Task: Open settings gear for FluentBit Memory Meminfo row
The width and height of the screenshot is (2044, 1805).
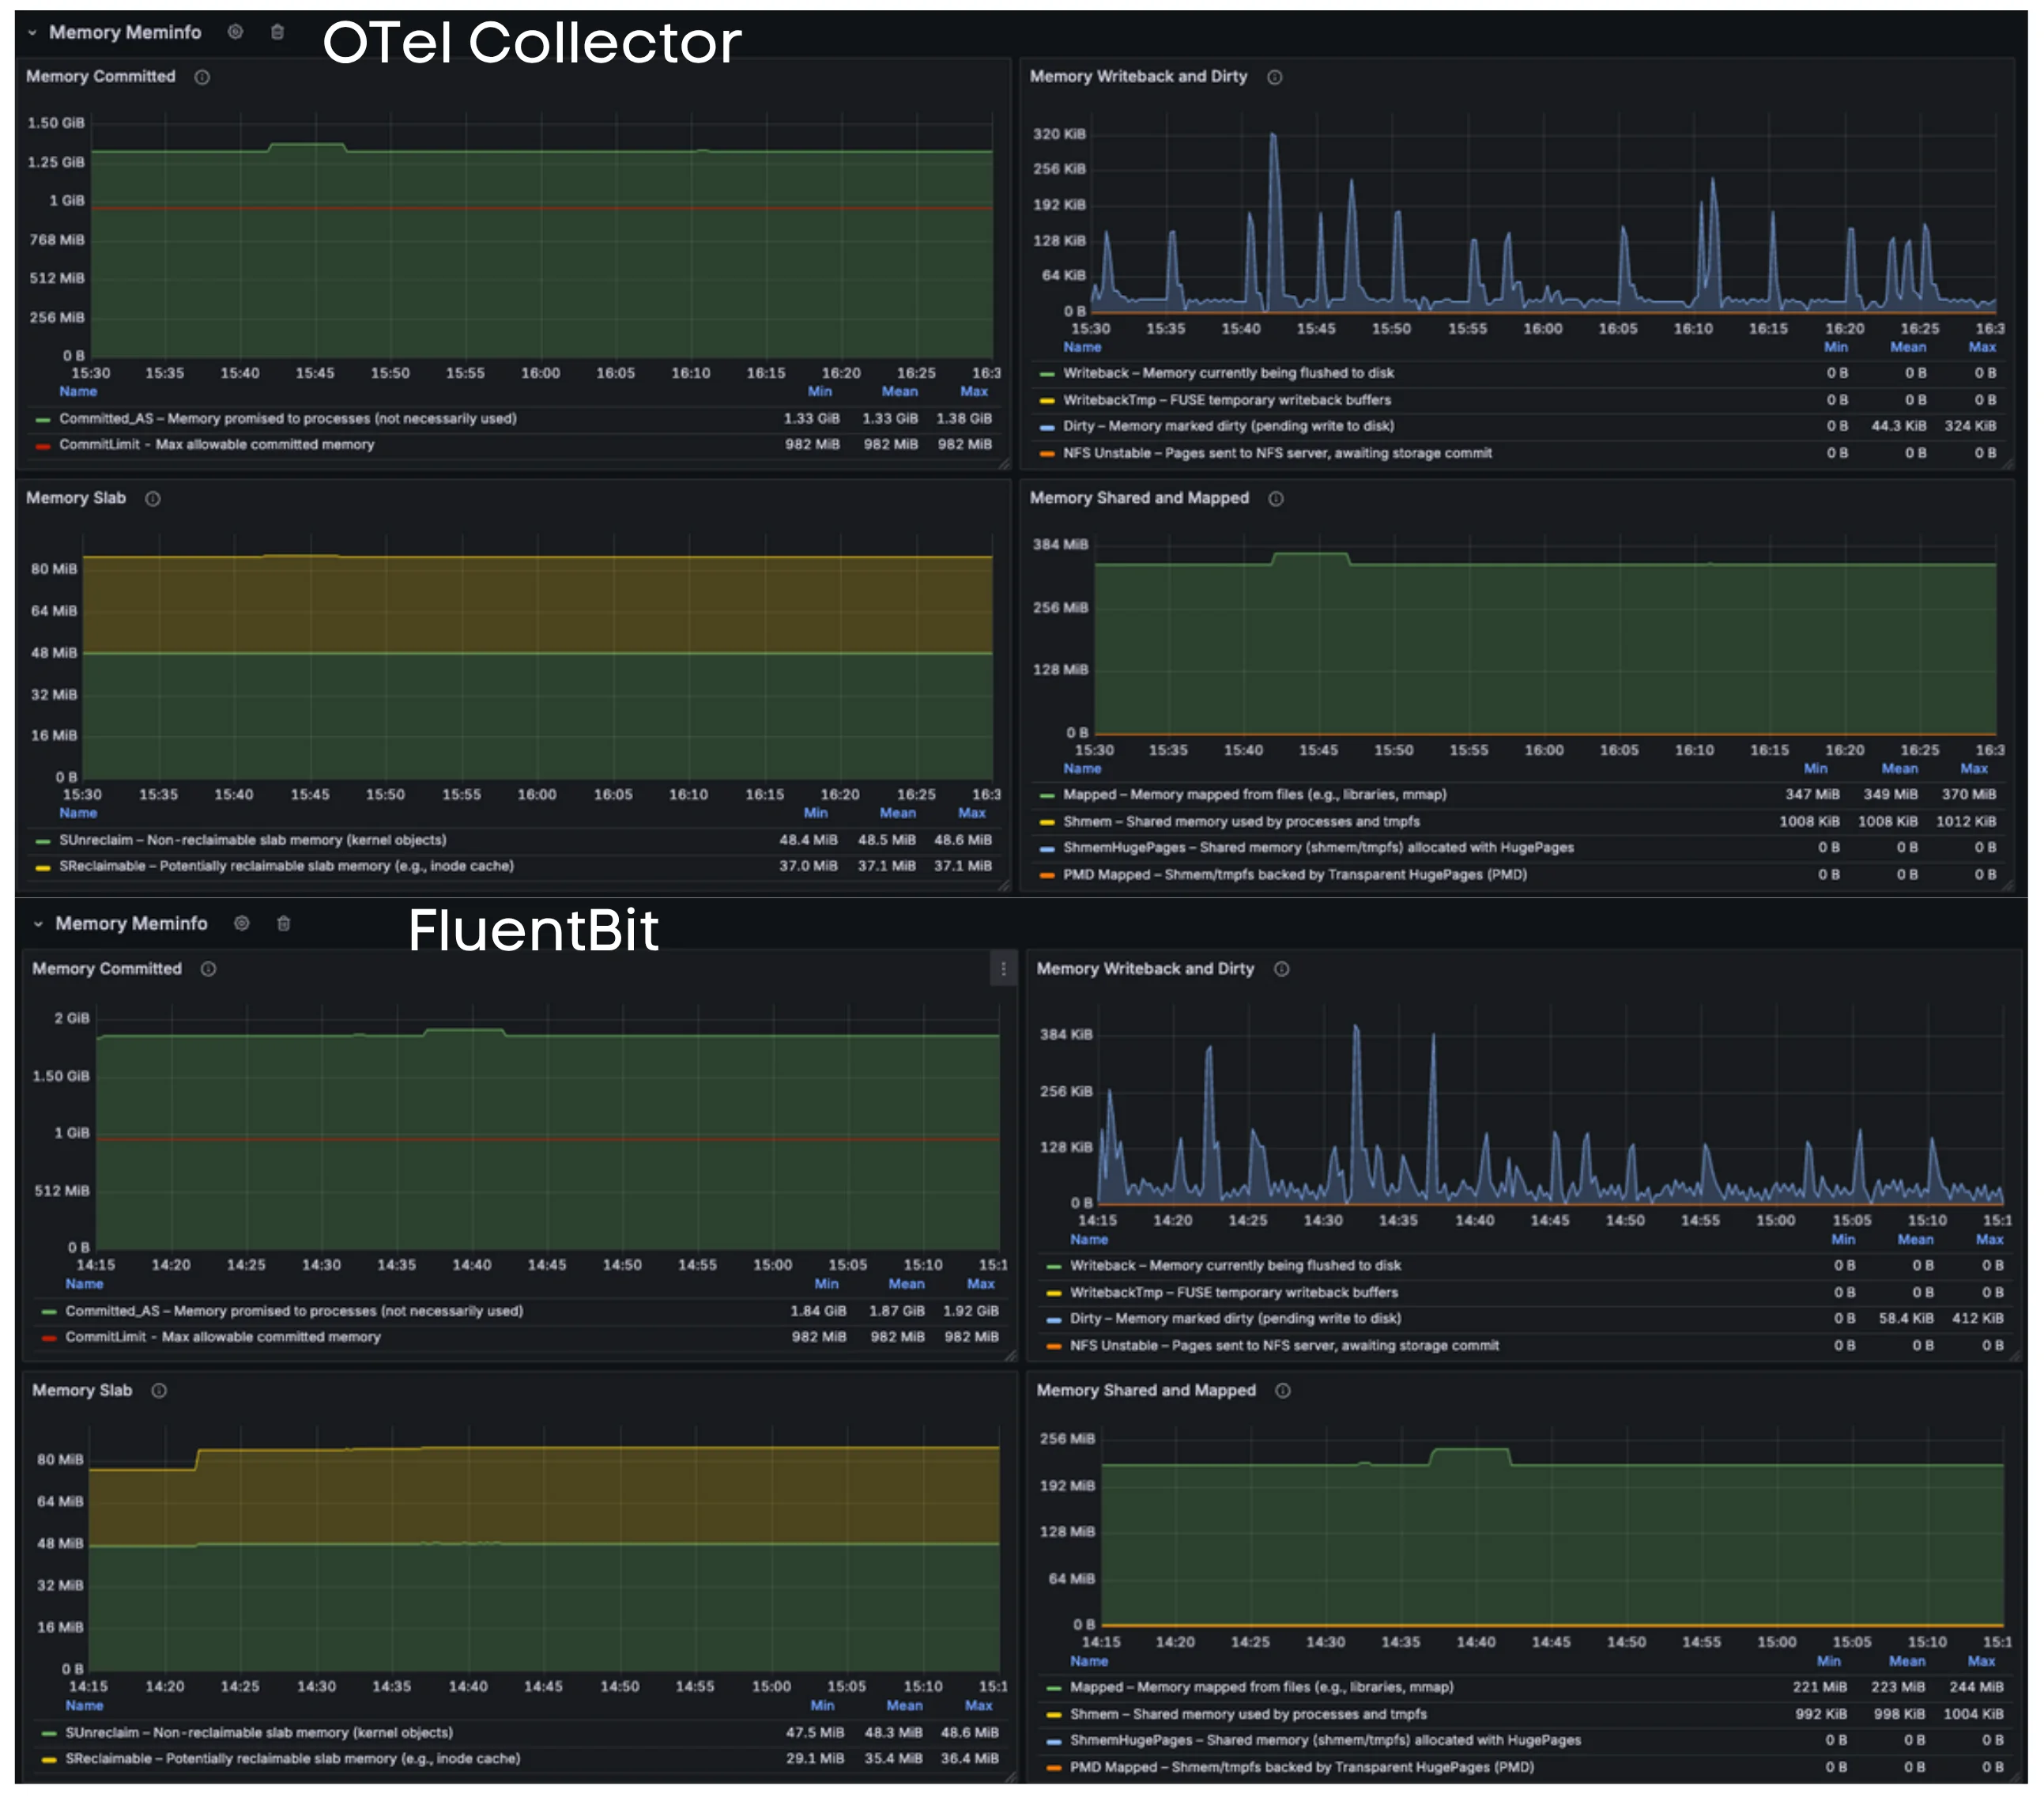Action: [241, 923]
